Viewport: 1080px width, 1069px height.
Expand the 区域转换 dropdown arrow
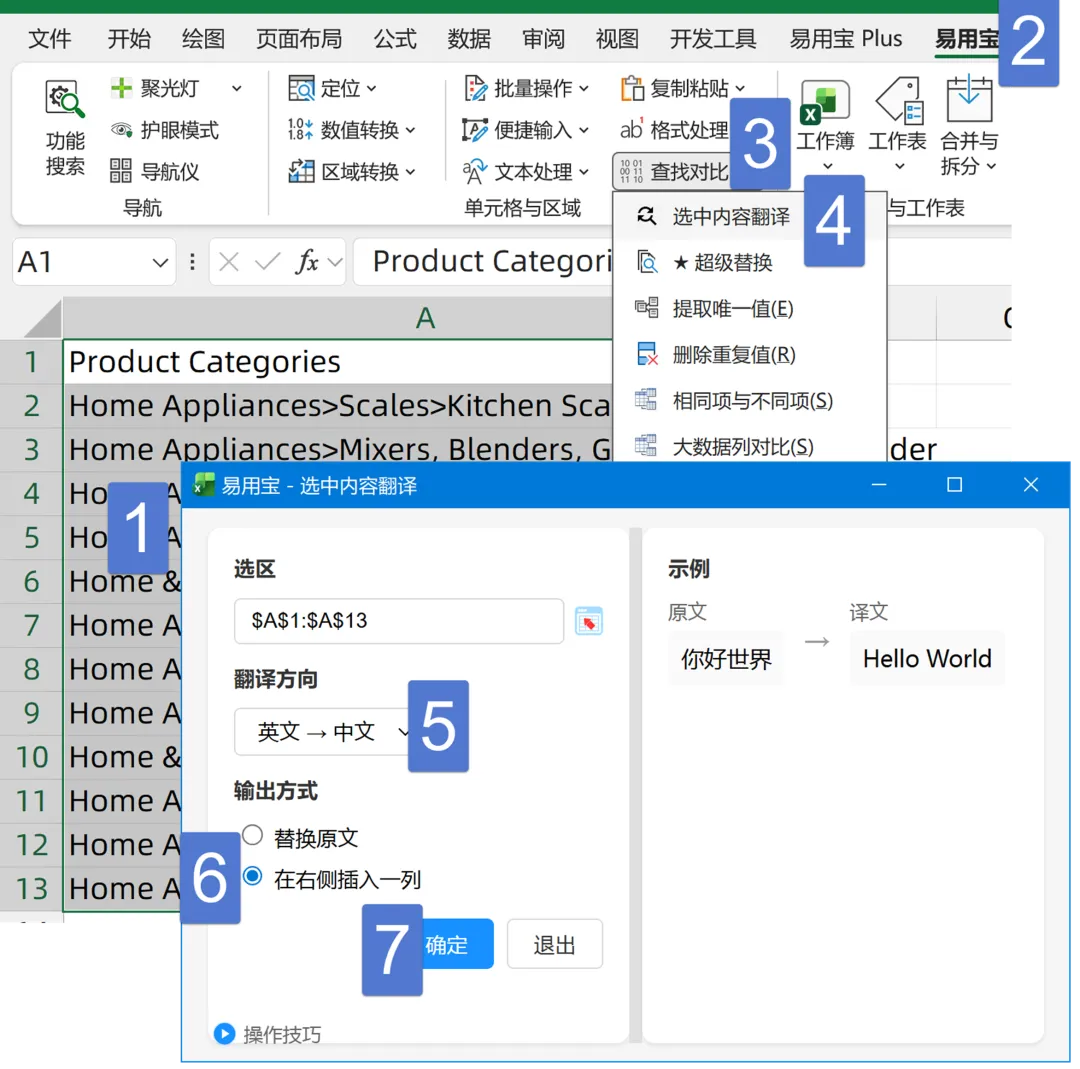point(411,172)
